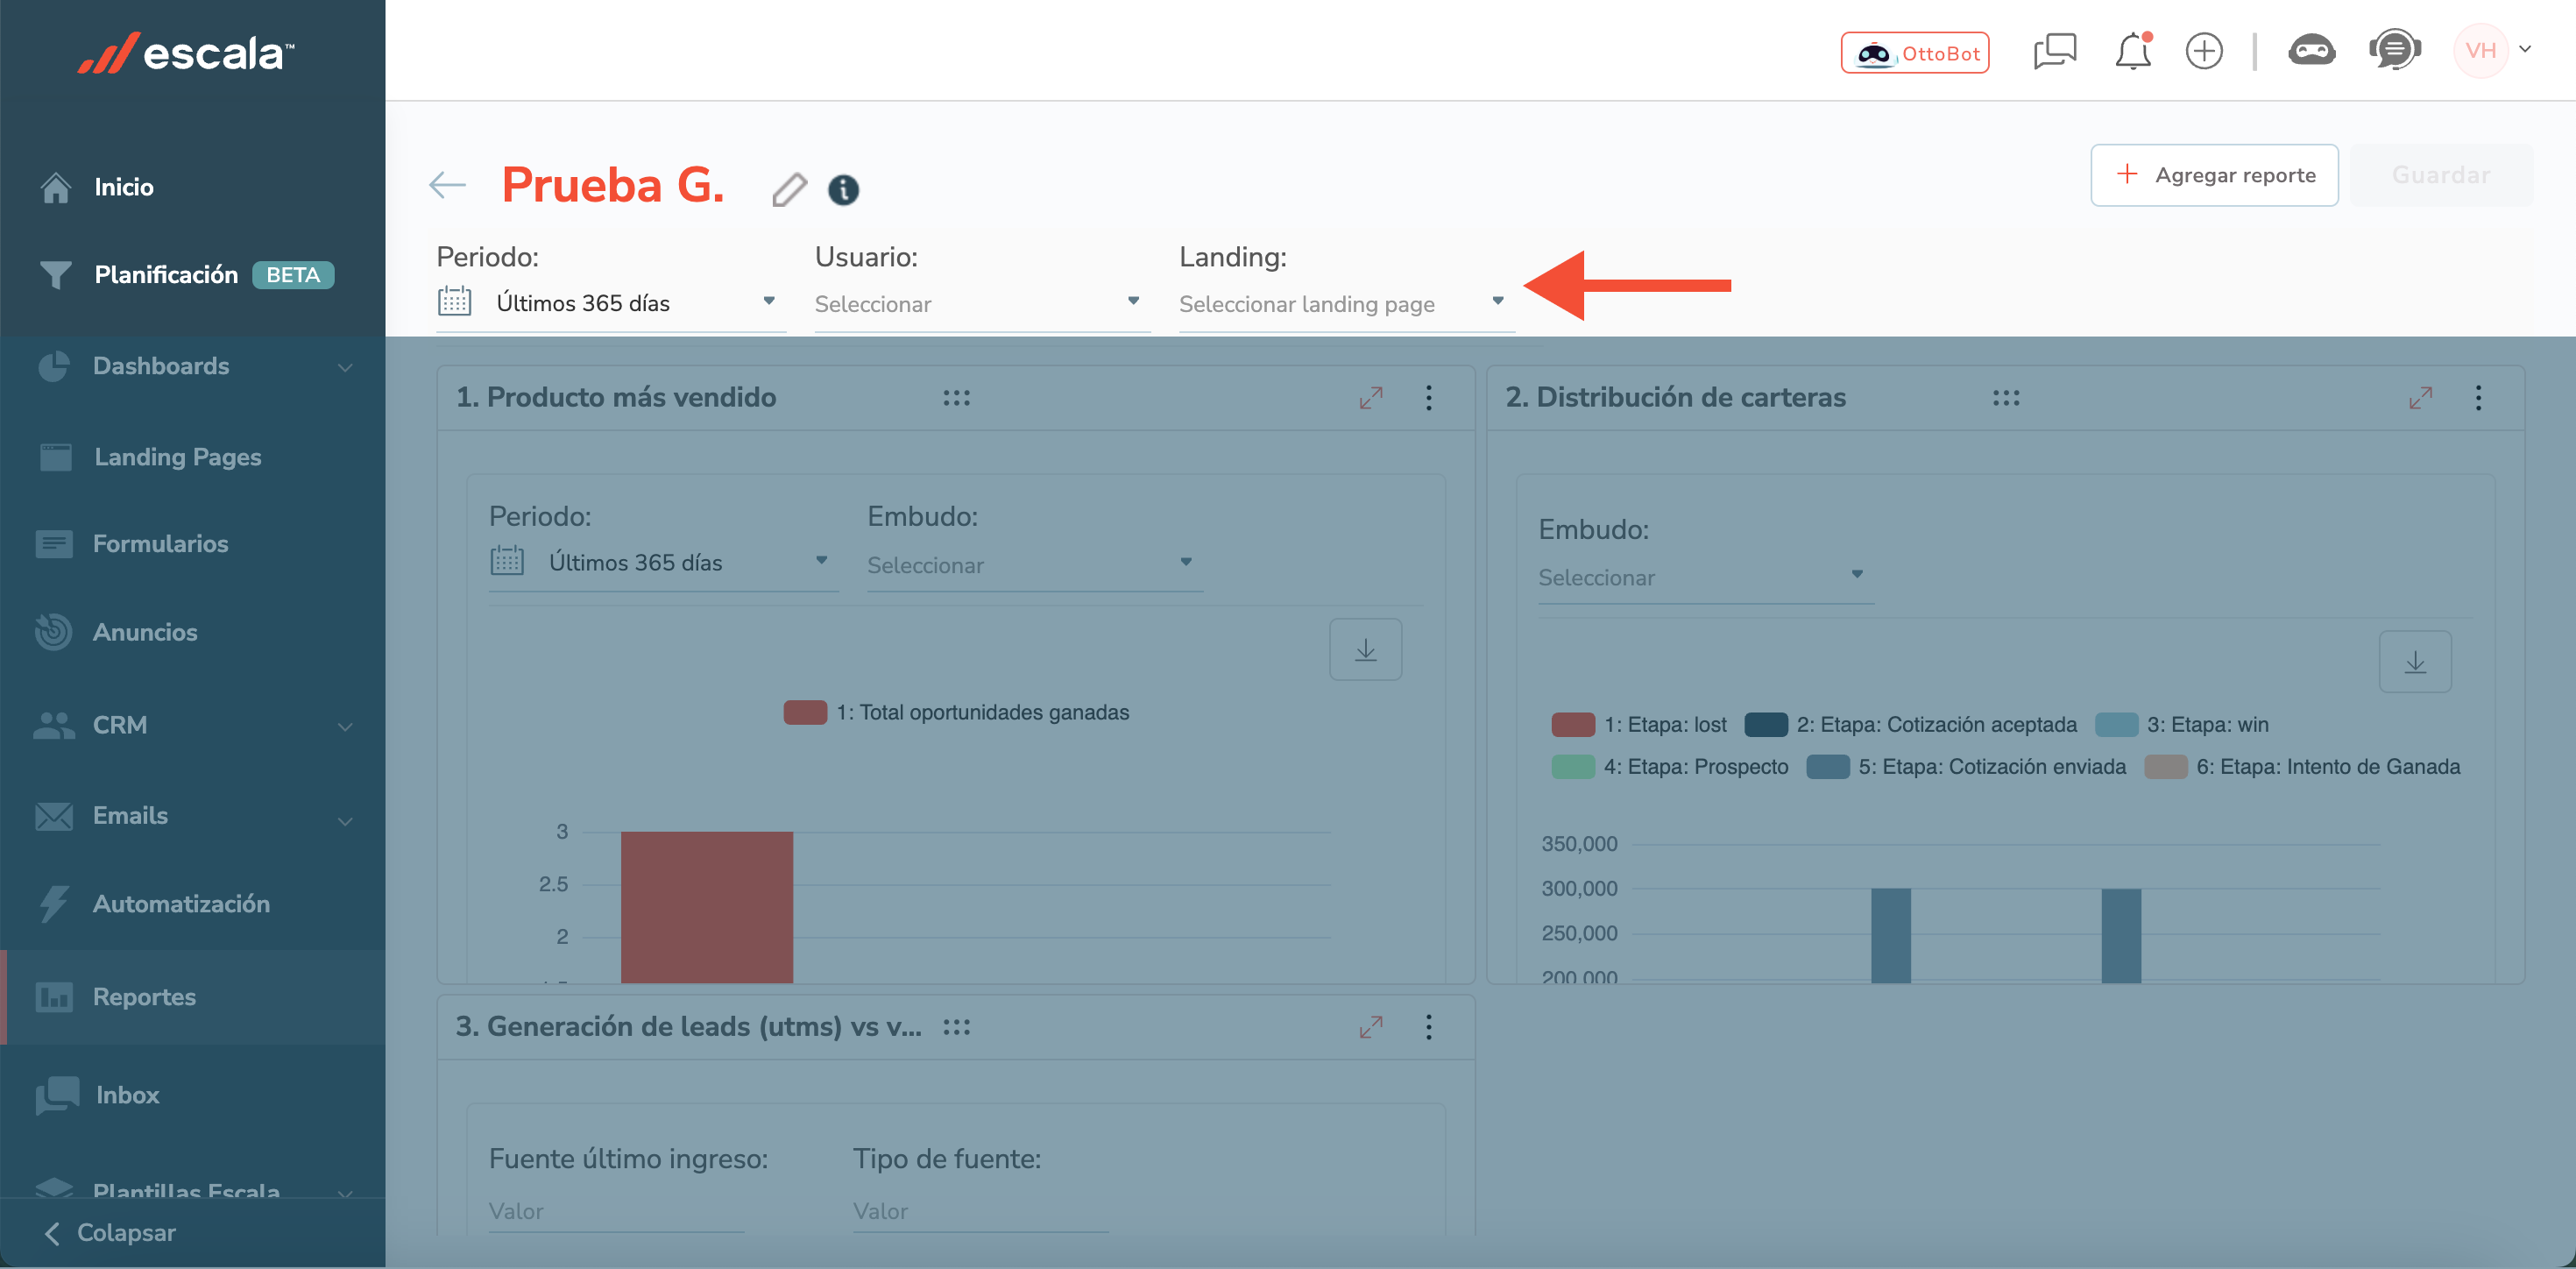Screen dimensions: 2576x1269
Task: Open OttoBot assistant button
Action: (x=1914, y=53)
